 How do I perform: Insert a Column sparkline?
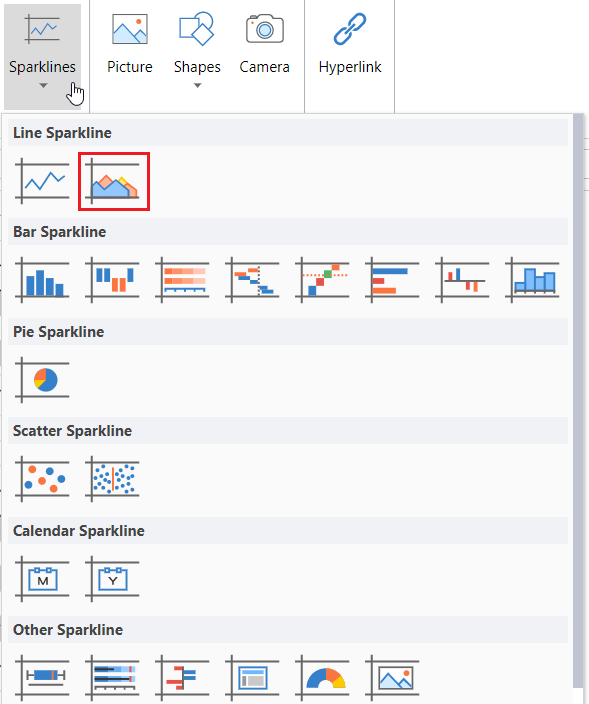point(42,280)
